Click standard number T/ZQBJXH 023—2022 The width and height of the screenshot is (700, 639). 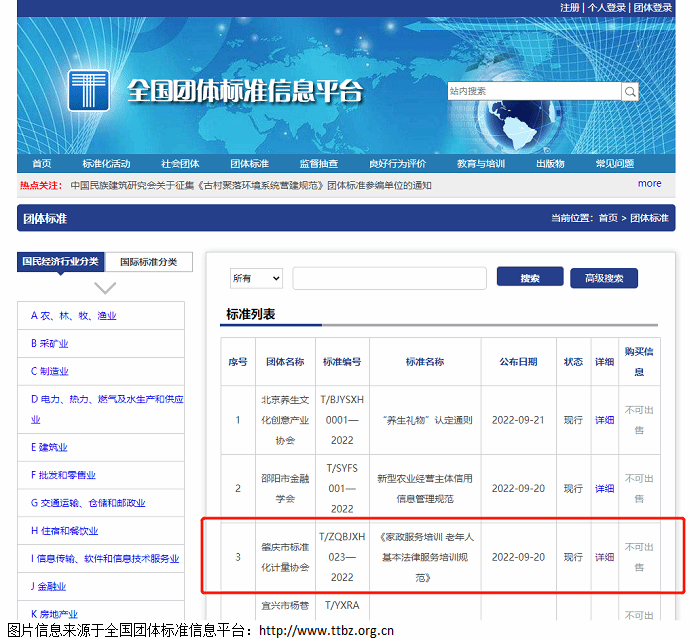[342, 557]
